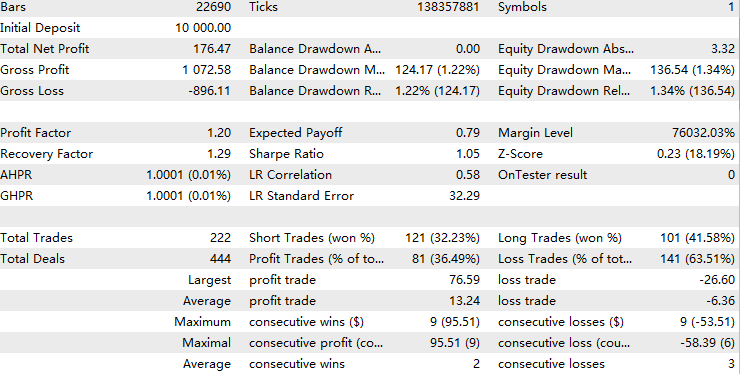Click the Recovery Factor label
Image resolution: width=740 pixels, height=374 pixels.
coord(47,154)
